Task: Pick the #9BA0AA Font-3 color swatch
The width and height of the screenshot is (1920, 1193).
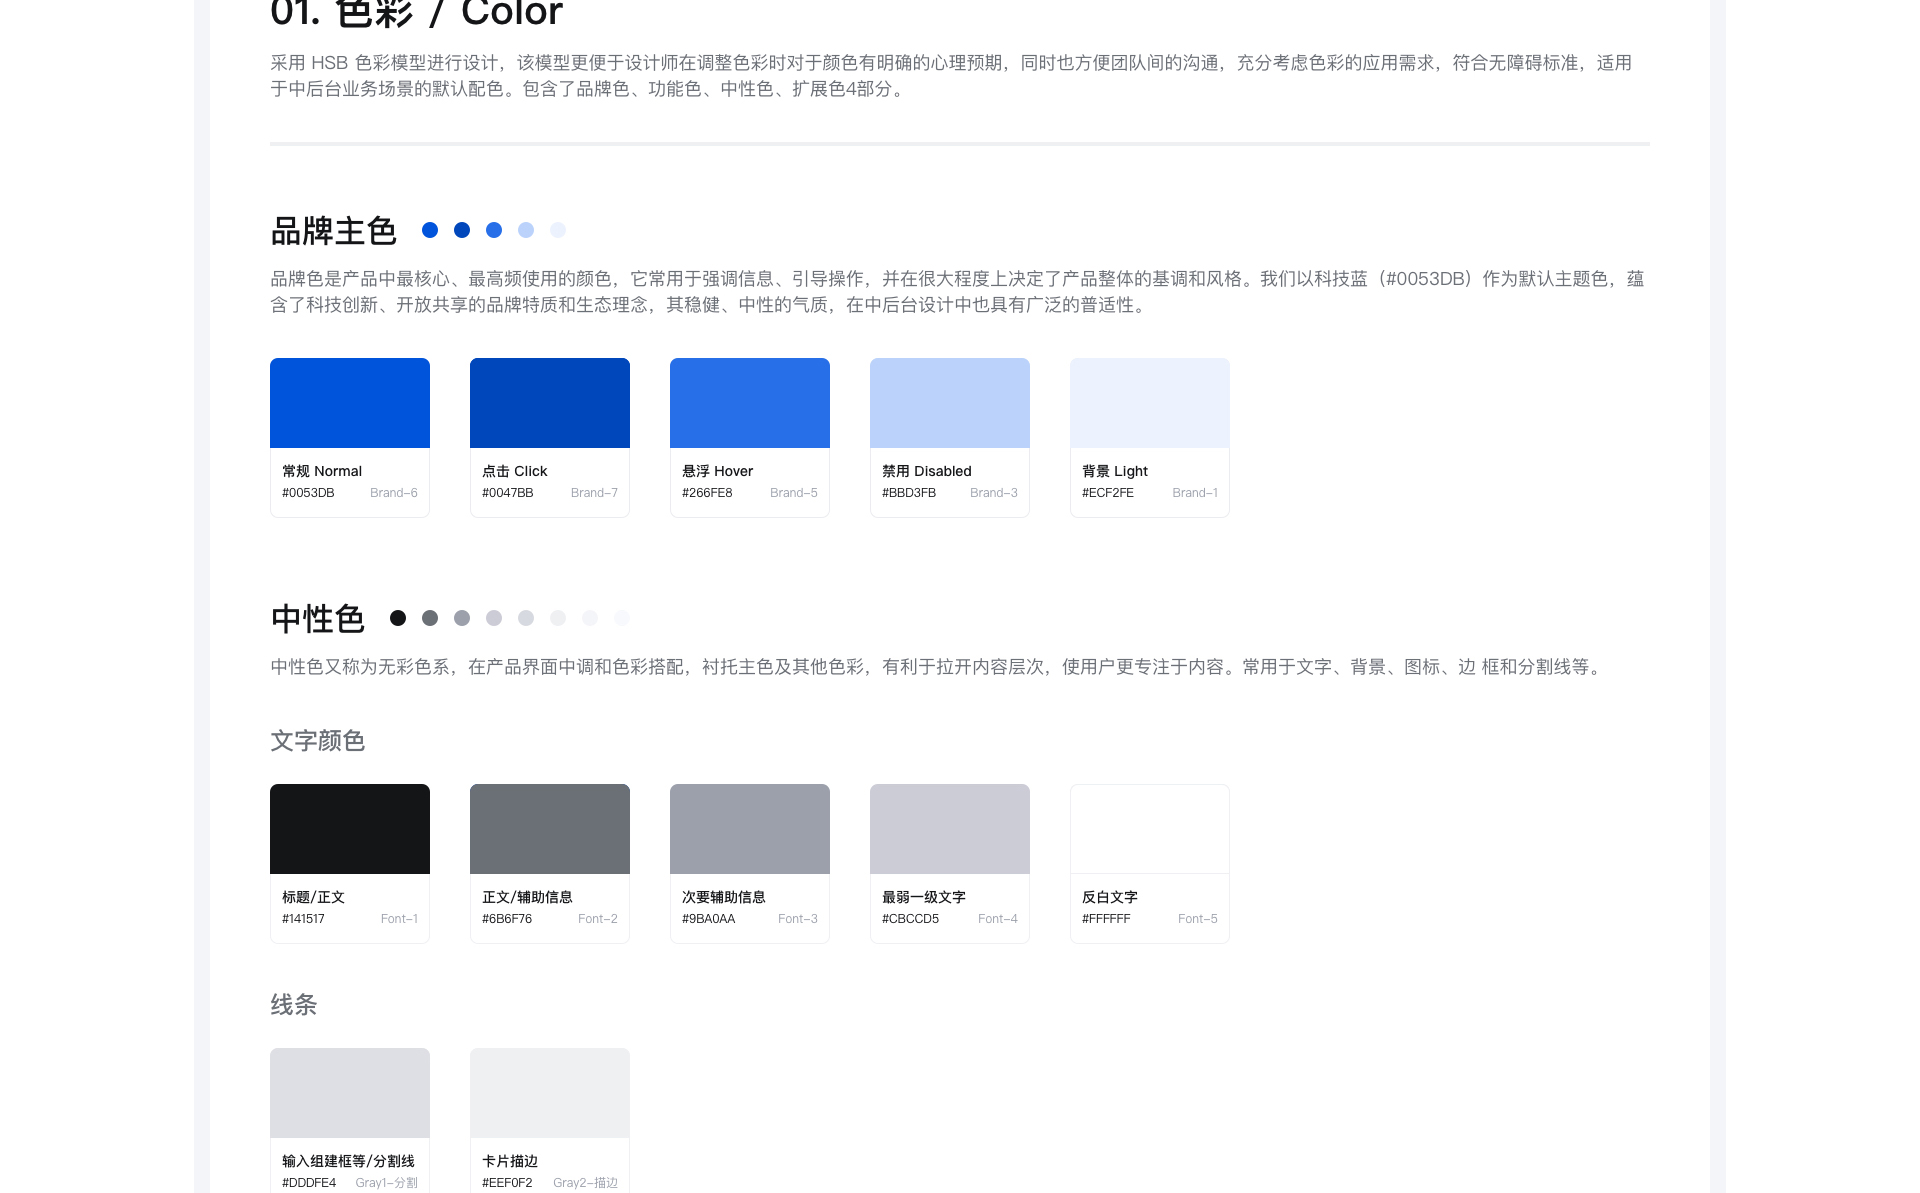Action: point(750,829)
